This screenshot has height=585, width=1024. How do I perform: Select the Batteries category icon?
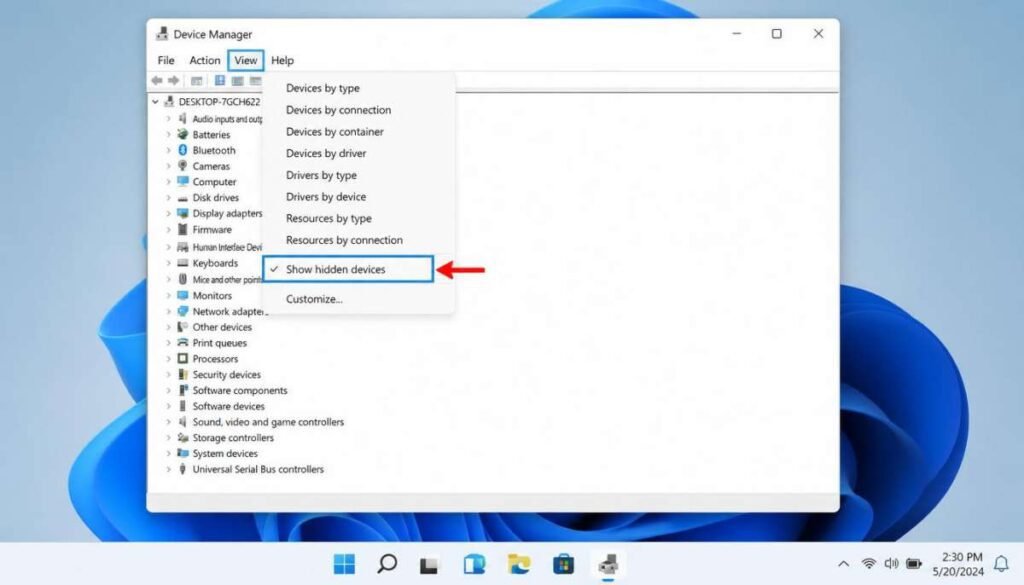coord(183,134)
